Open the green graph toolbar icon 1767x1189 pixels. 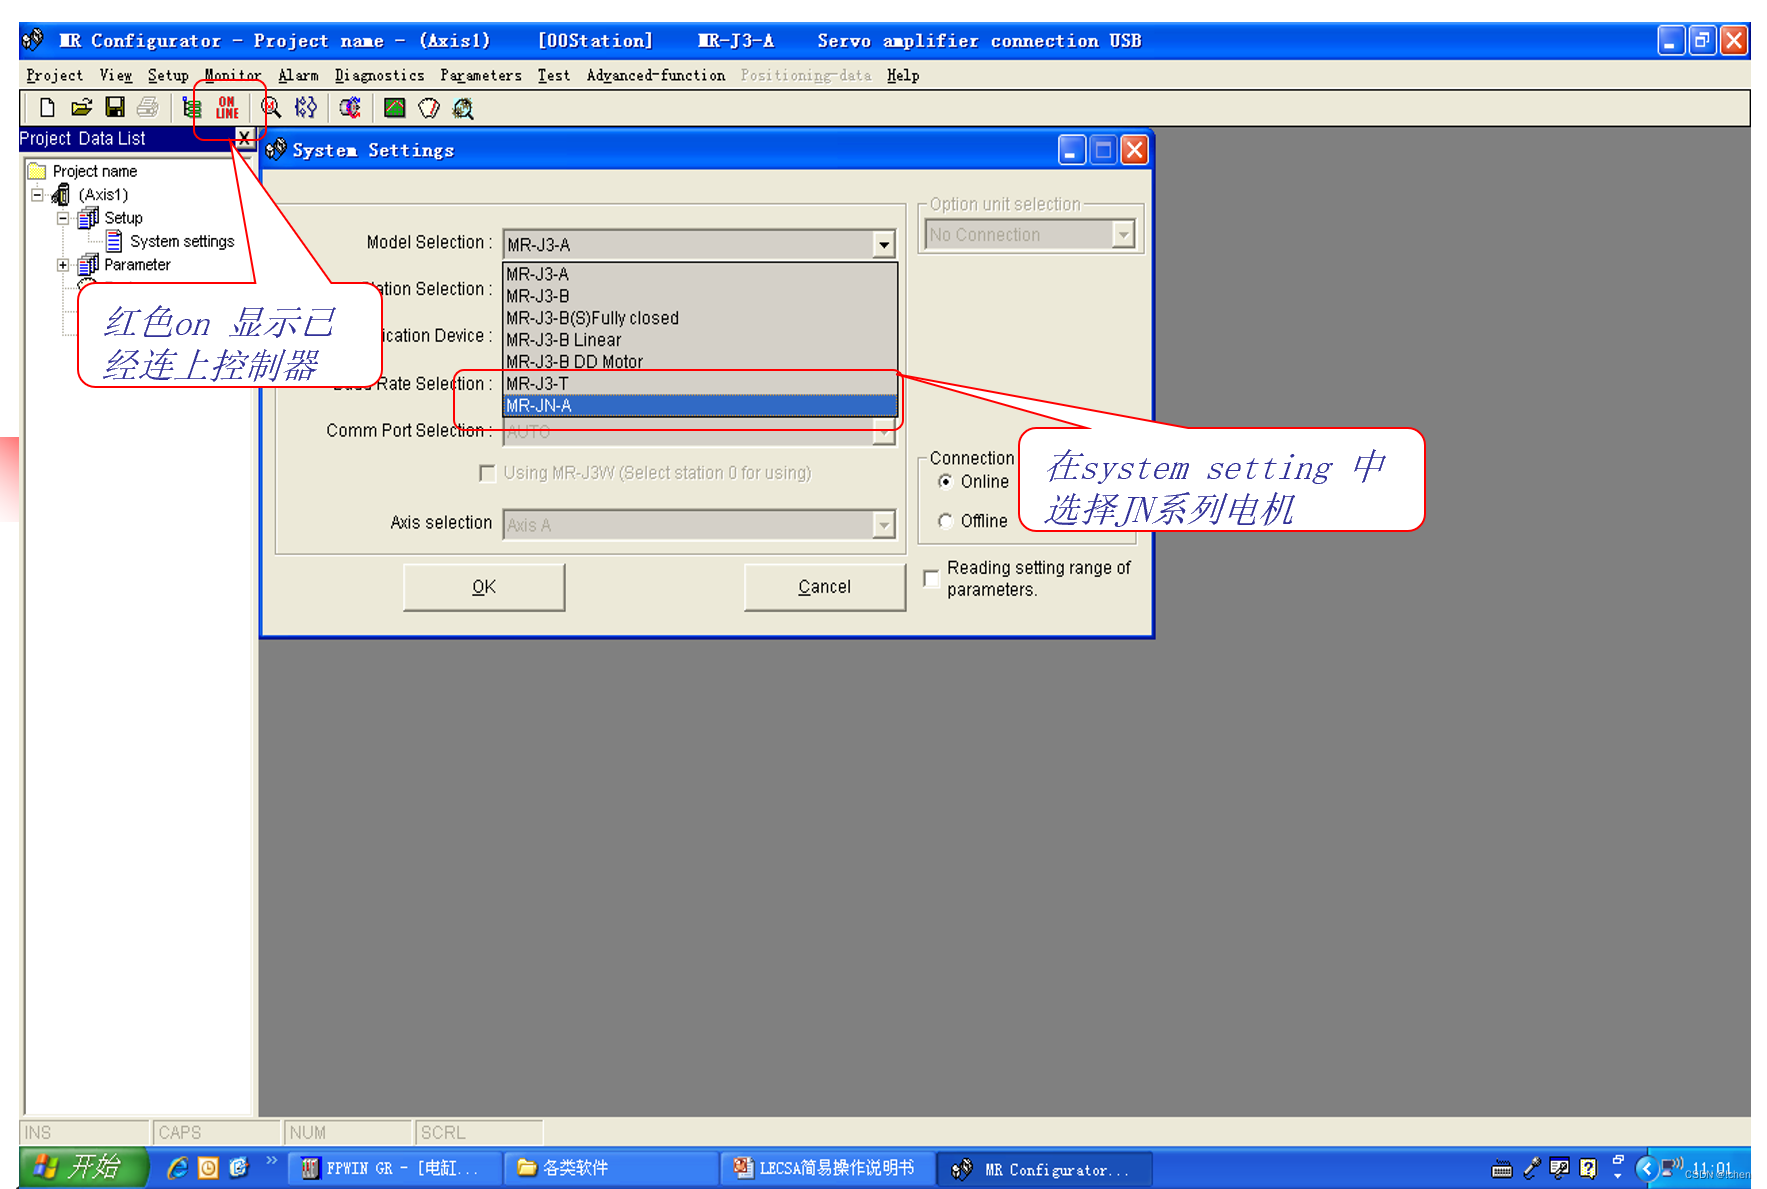click(x=395, y=107)
